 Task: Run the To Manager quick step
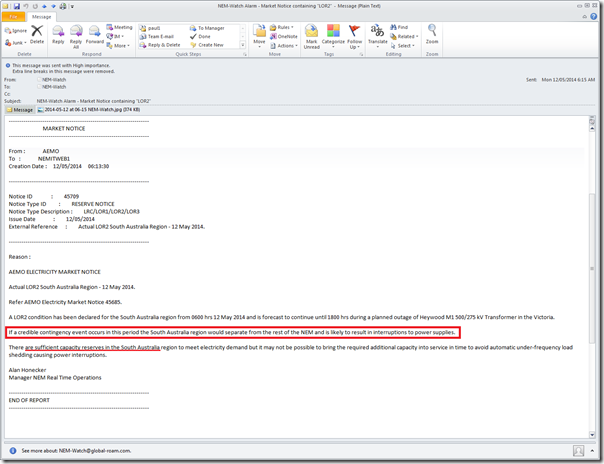click(207, 28)
